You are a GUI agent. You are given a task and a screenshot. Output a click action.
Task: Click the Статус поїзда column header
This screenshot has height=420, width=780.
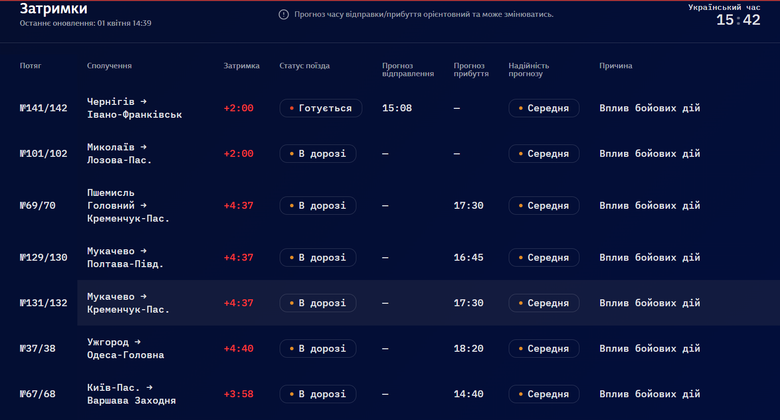click(304, 66)
